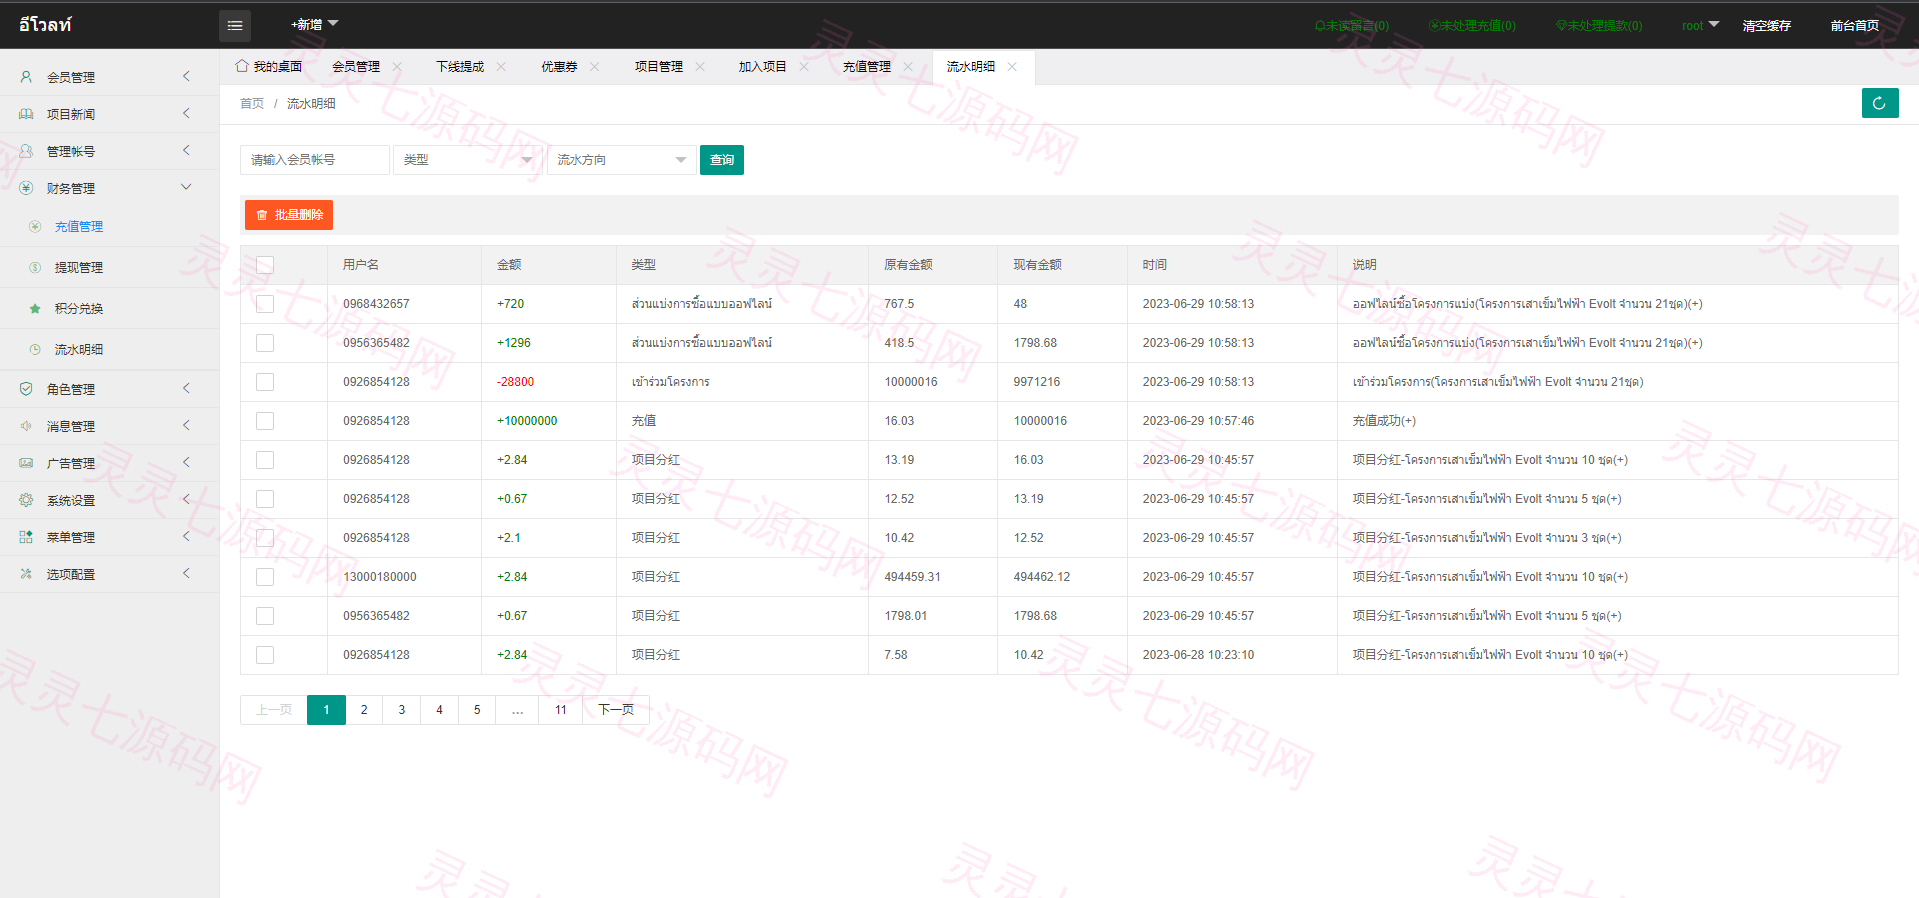The image size is (1919, 898).
Task: Open the root user dropdown
Action: pos(1700,25)
